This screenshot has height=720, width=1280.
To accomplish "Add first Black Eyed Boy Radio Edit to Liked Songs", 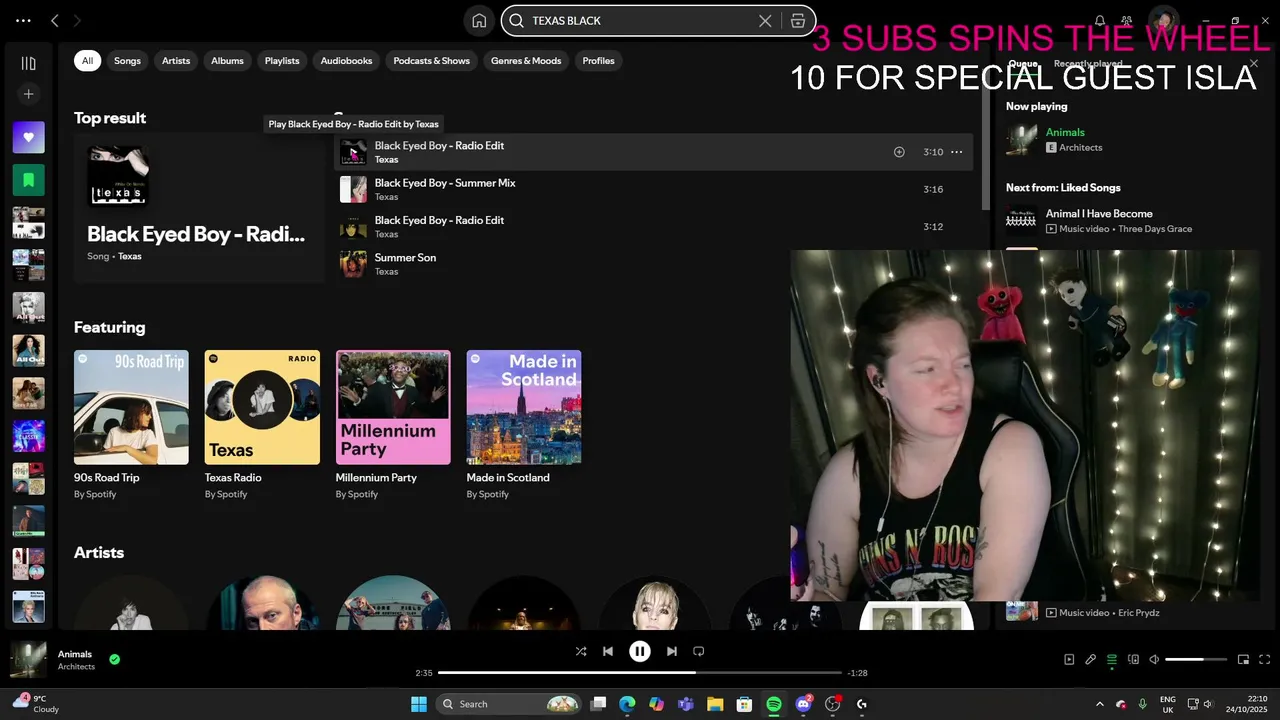I will click(x=899, y=152).
